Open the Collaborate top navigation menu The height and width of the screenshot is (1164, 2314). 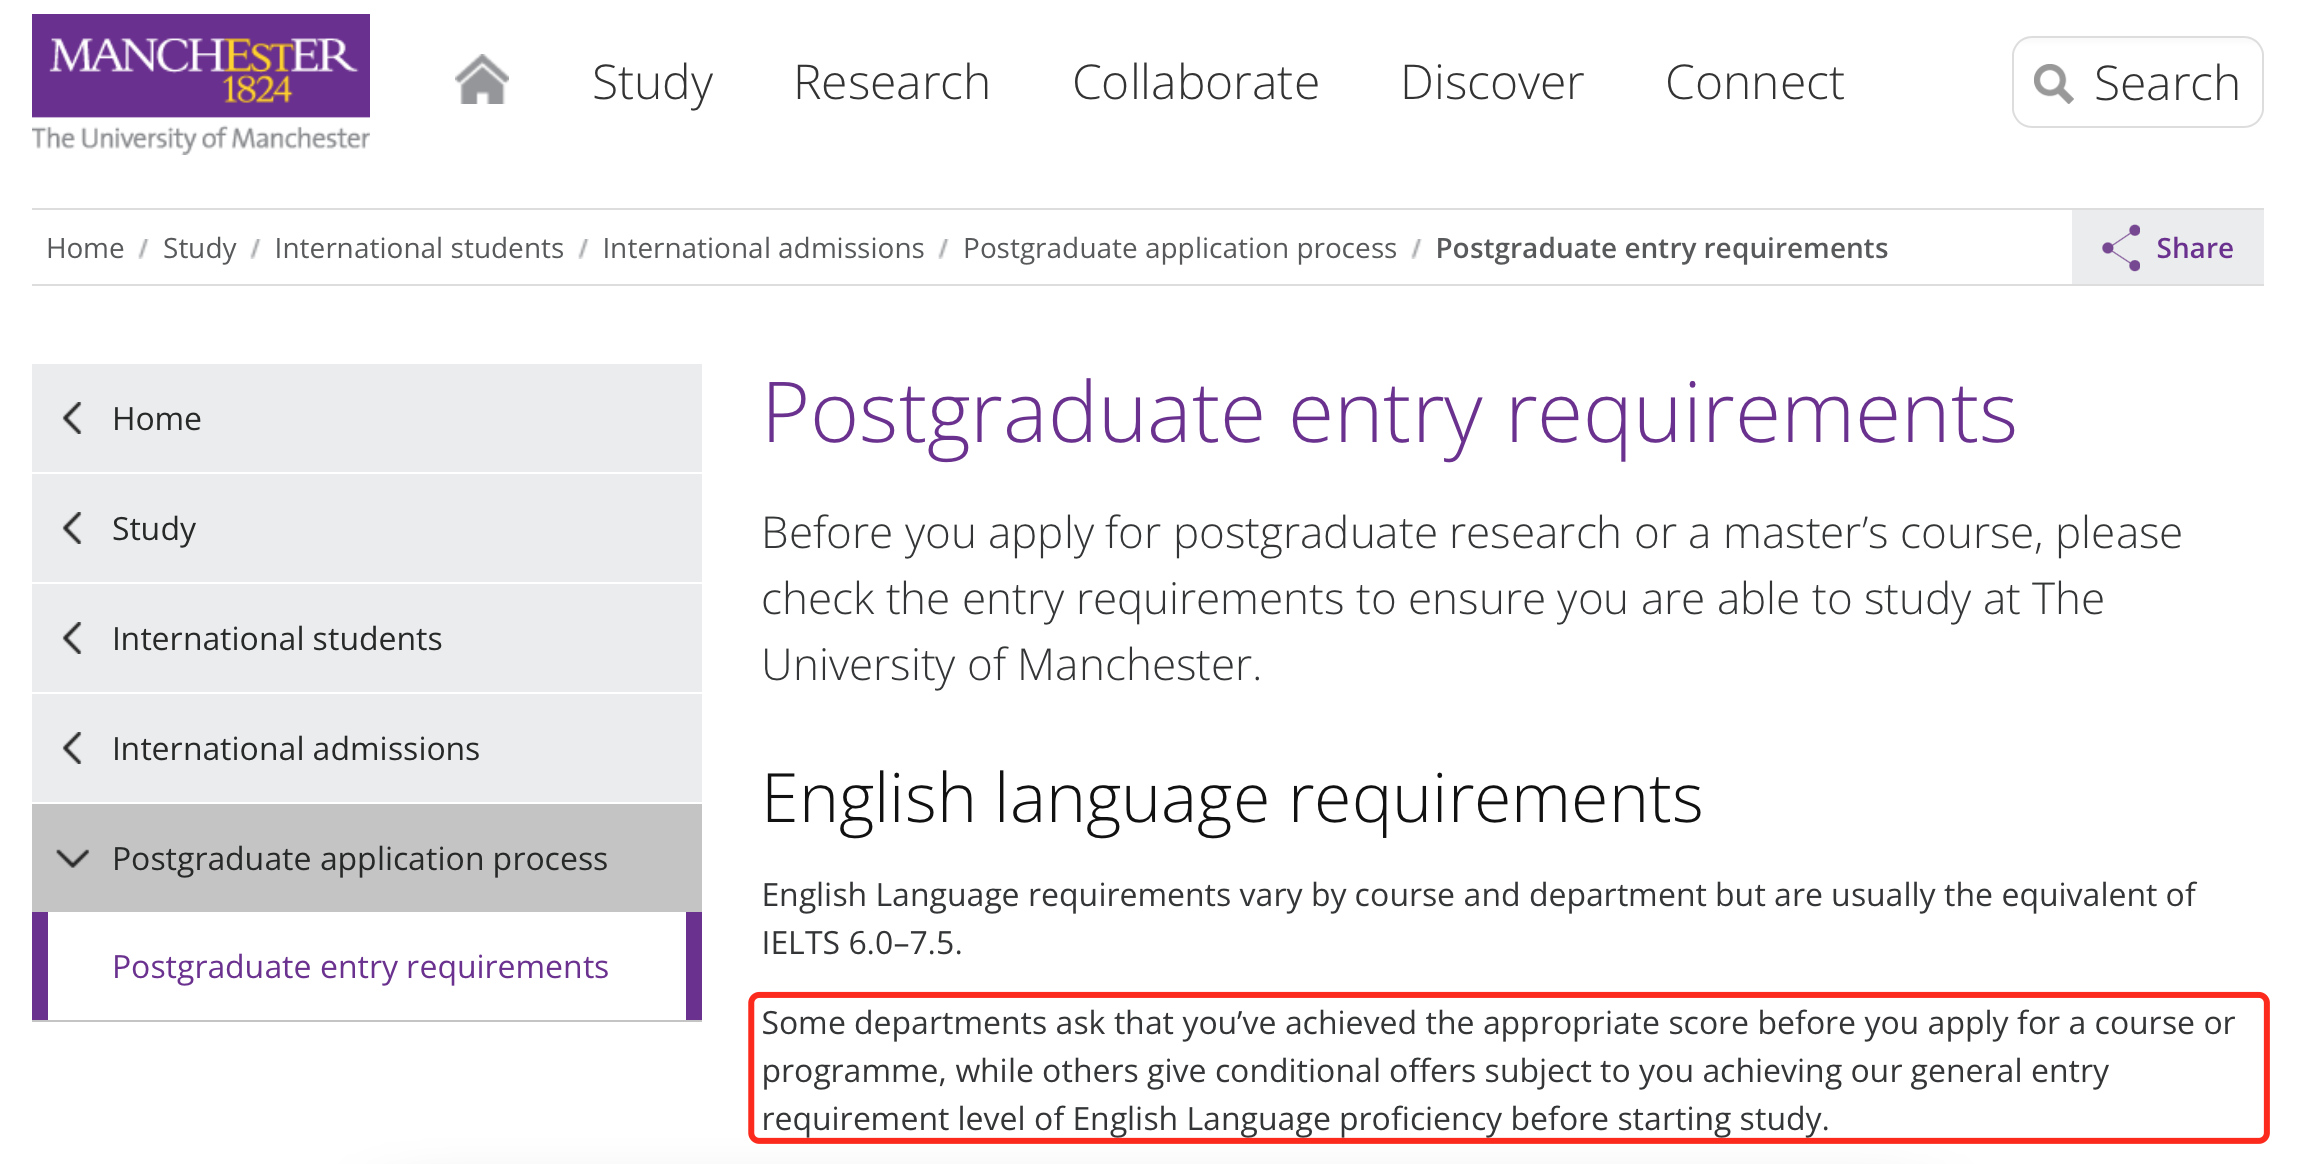coord(1195,82)
